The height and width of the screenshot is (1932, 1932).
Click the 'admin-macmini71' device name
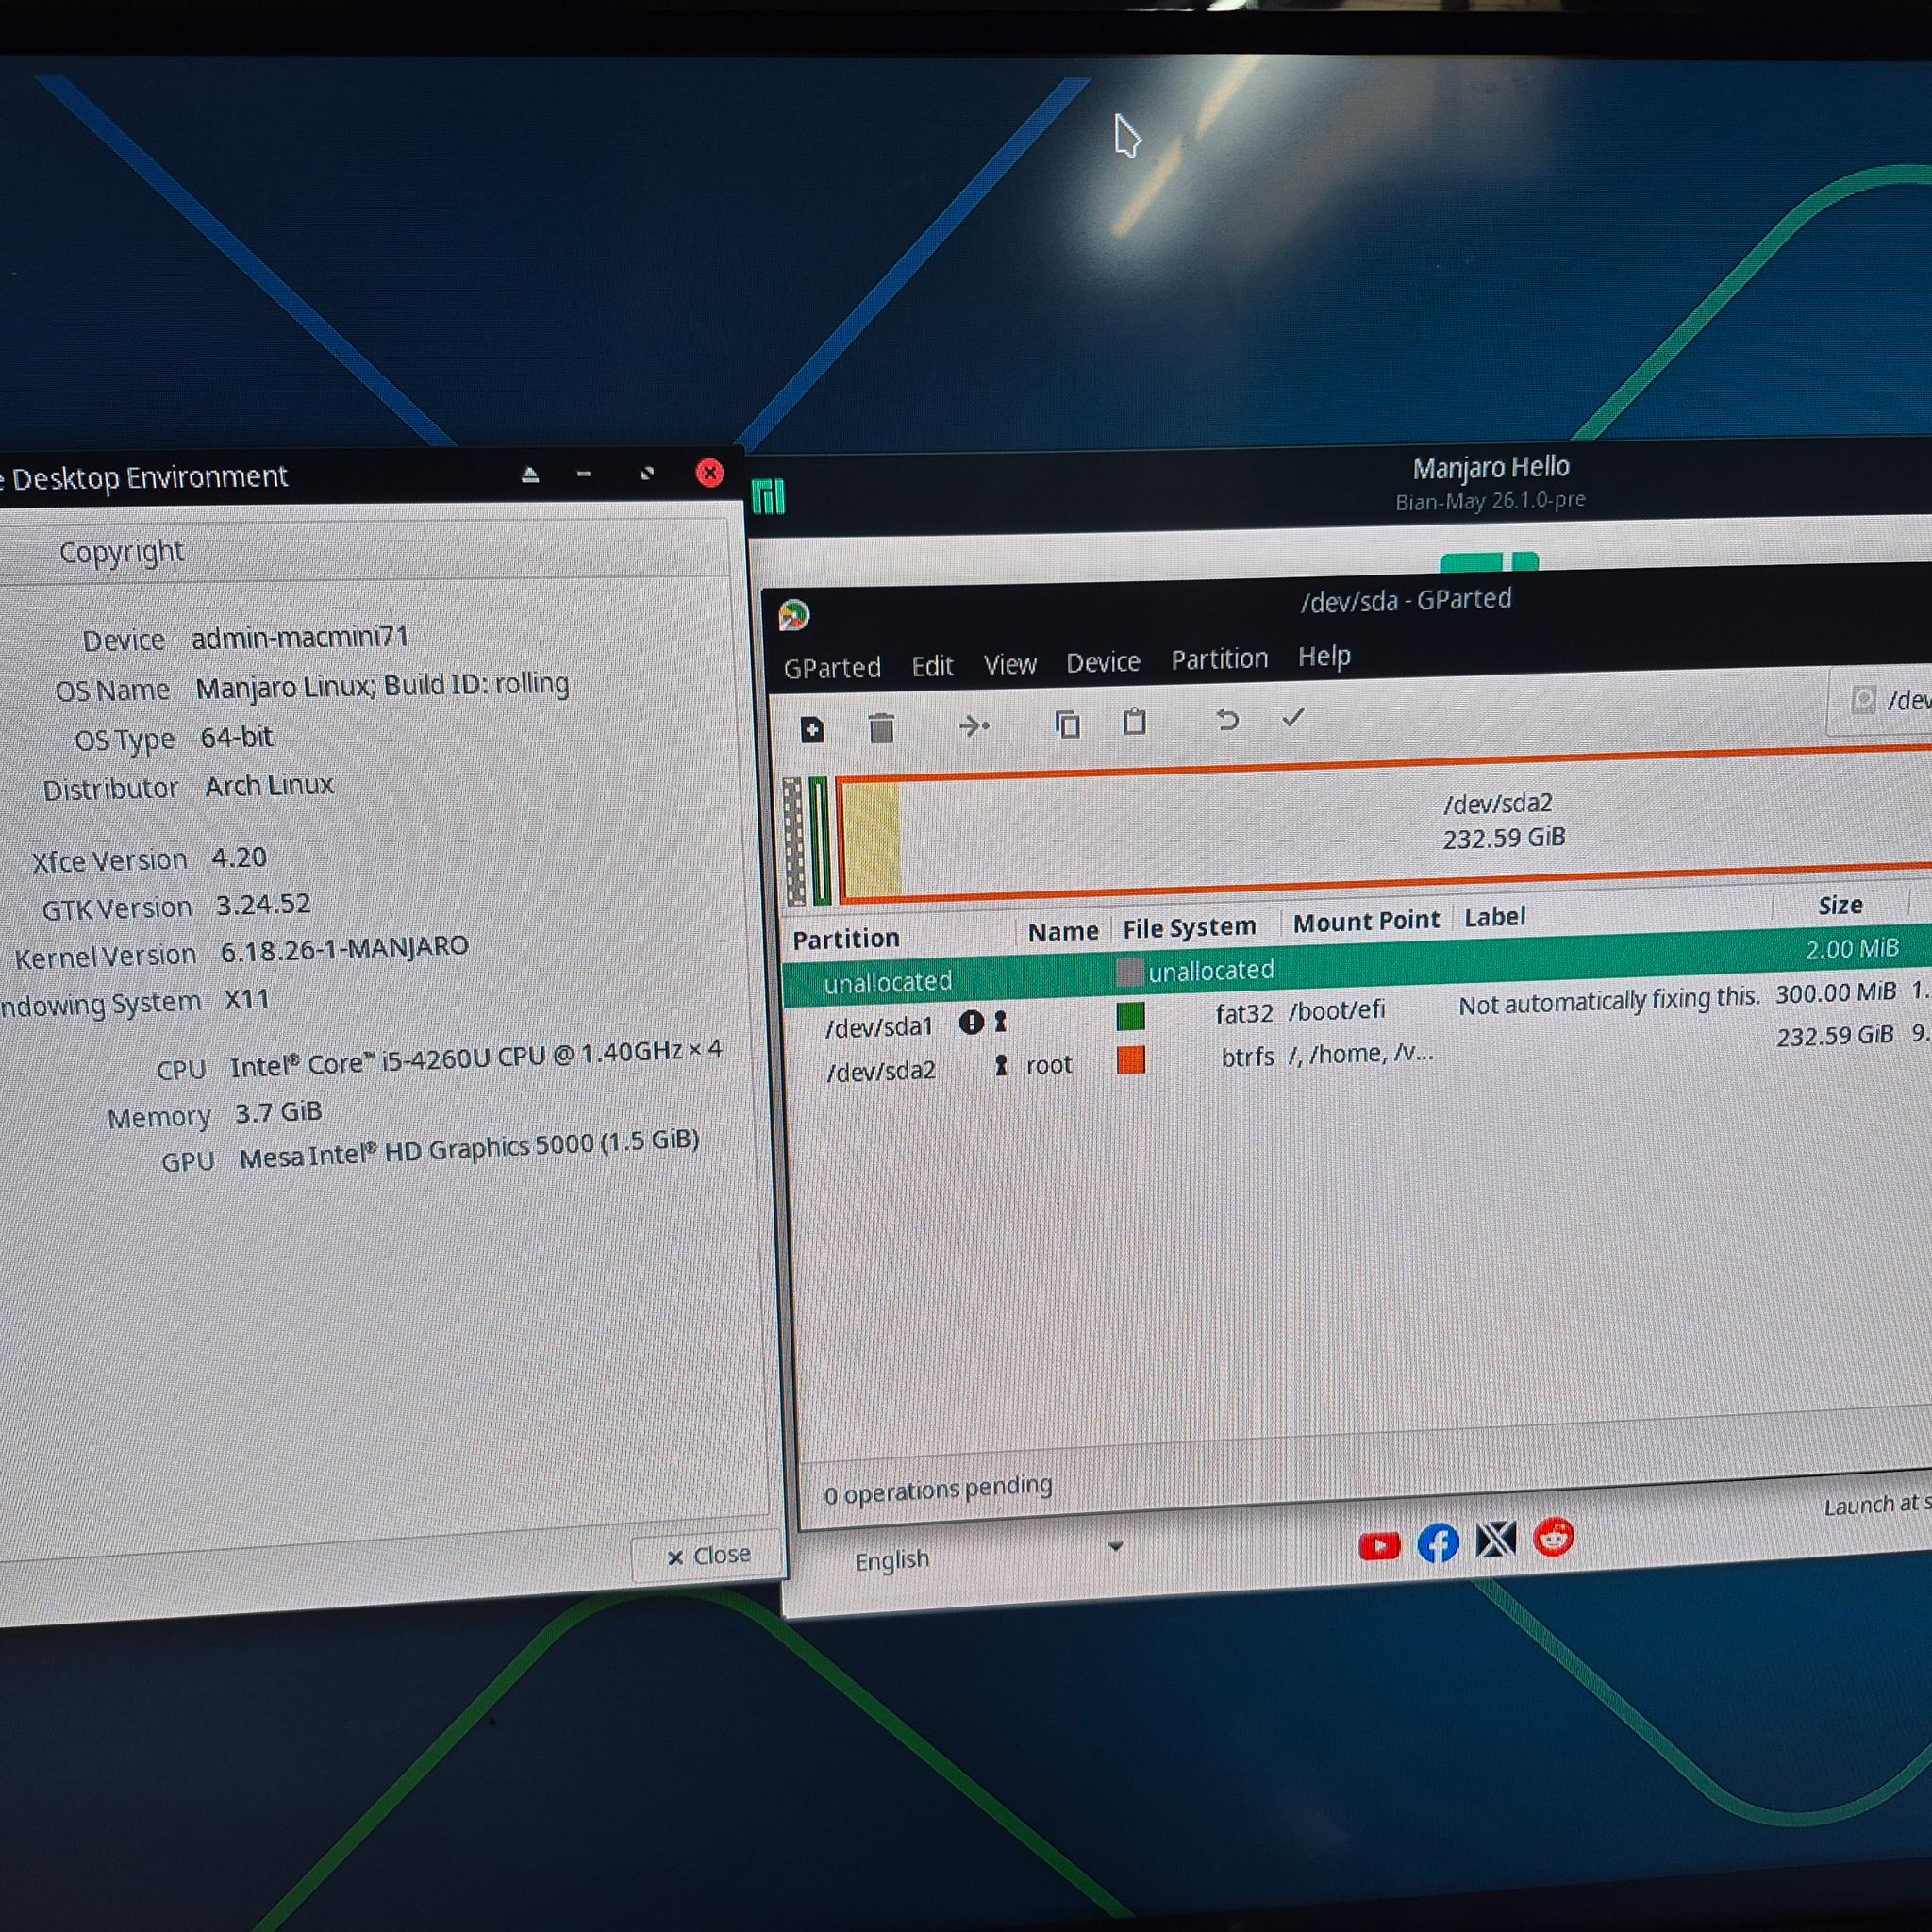click(300, 637)
